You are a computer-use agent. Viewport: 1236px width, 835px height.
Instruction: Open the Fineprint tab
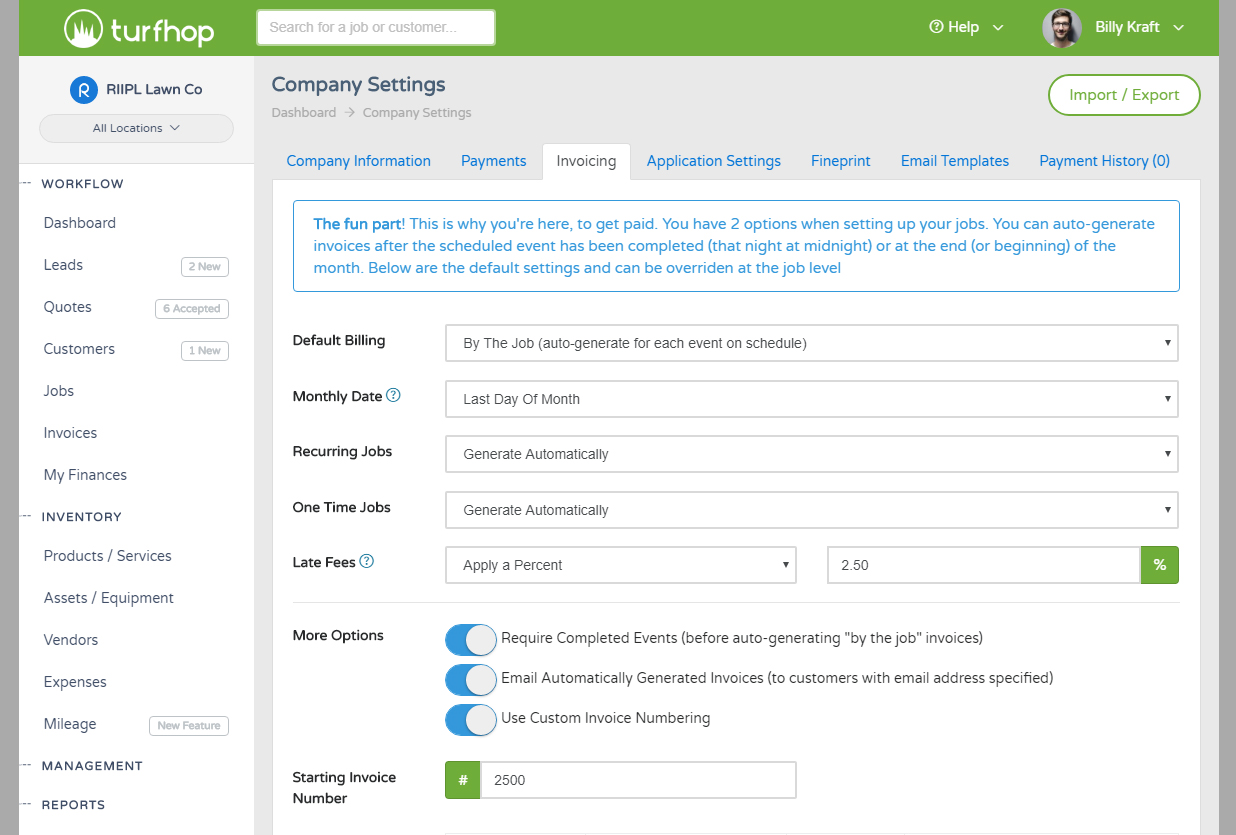[x=840, y=160]
